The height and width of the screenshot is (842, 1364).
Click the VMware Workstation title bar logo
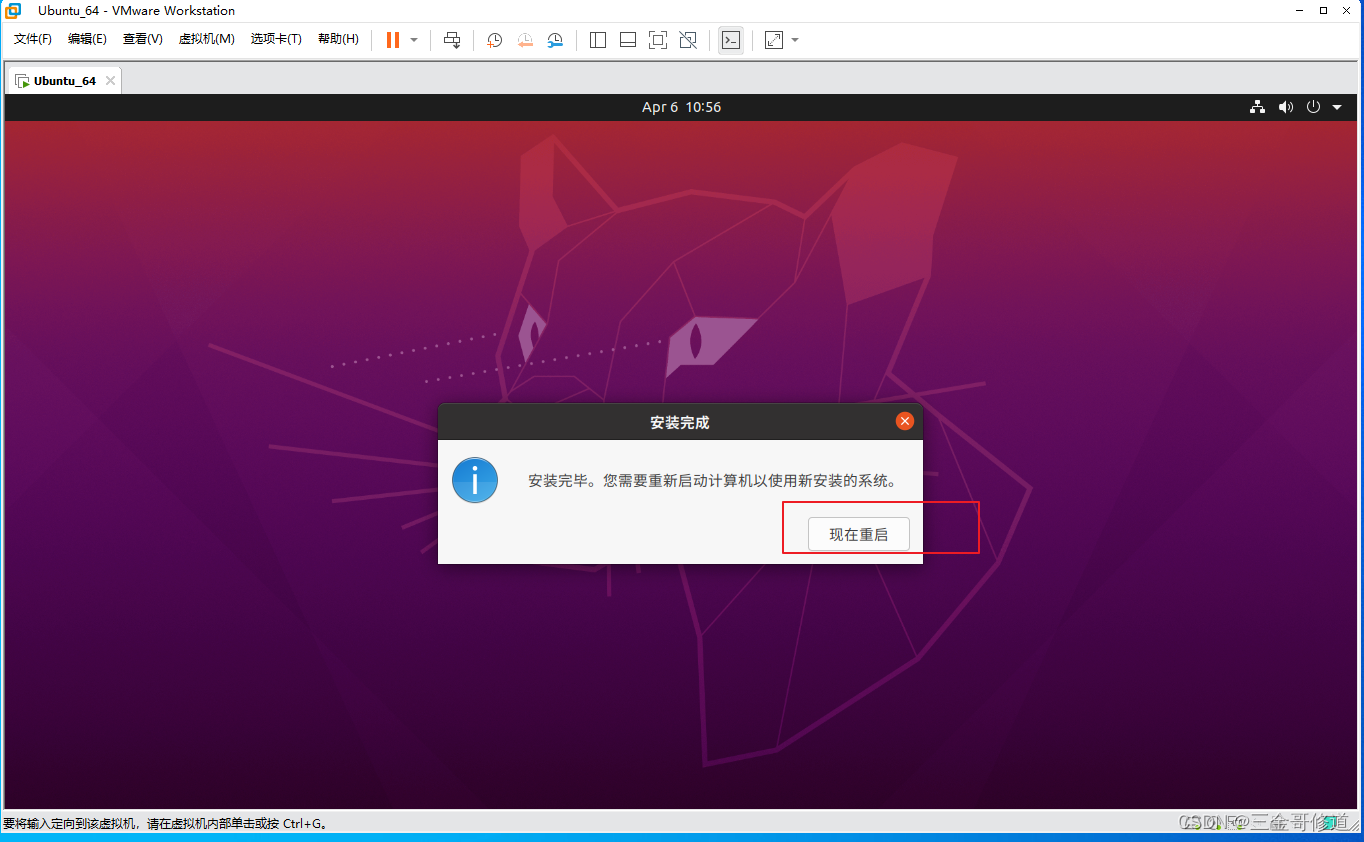tap(14, 11)
